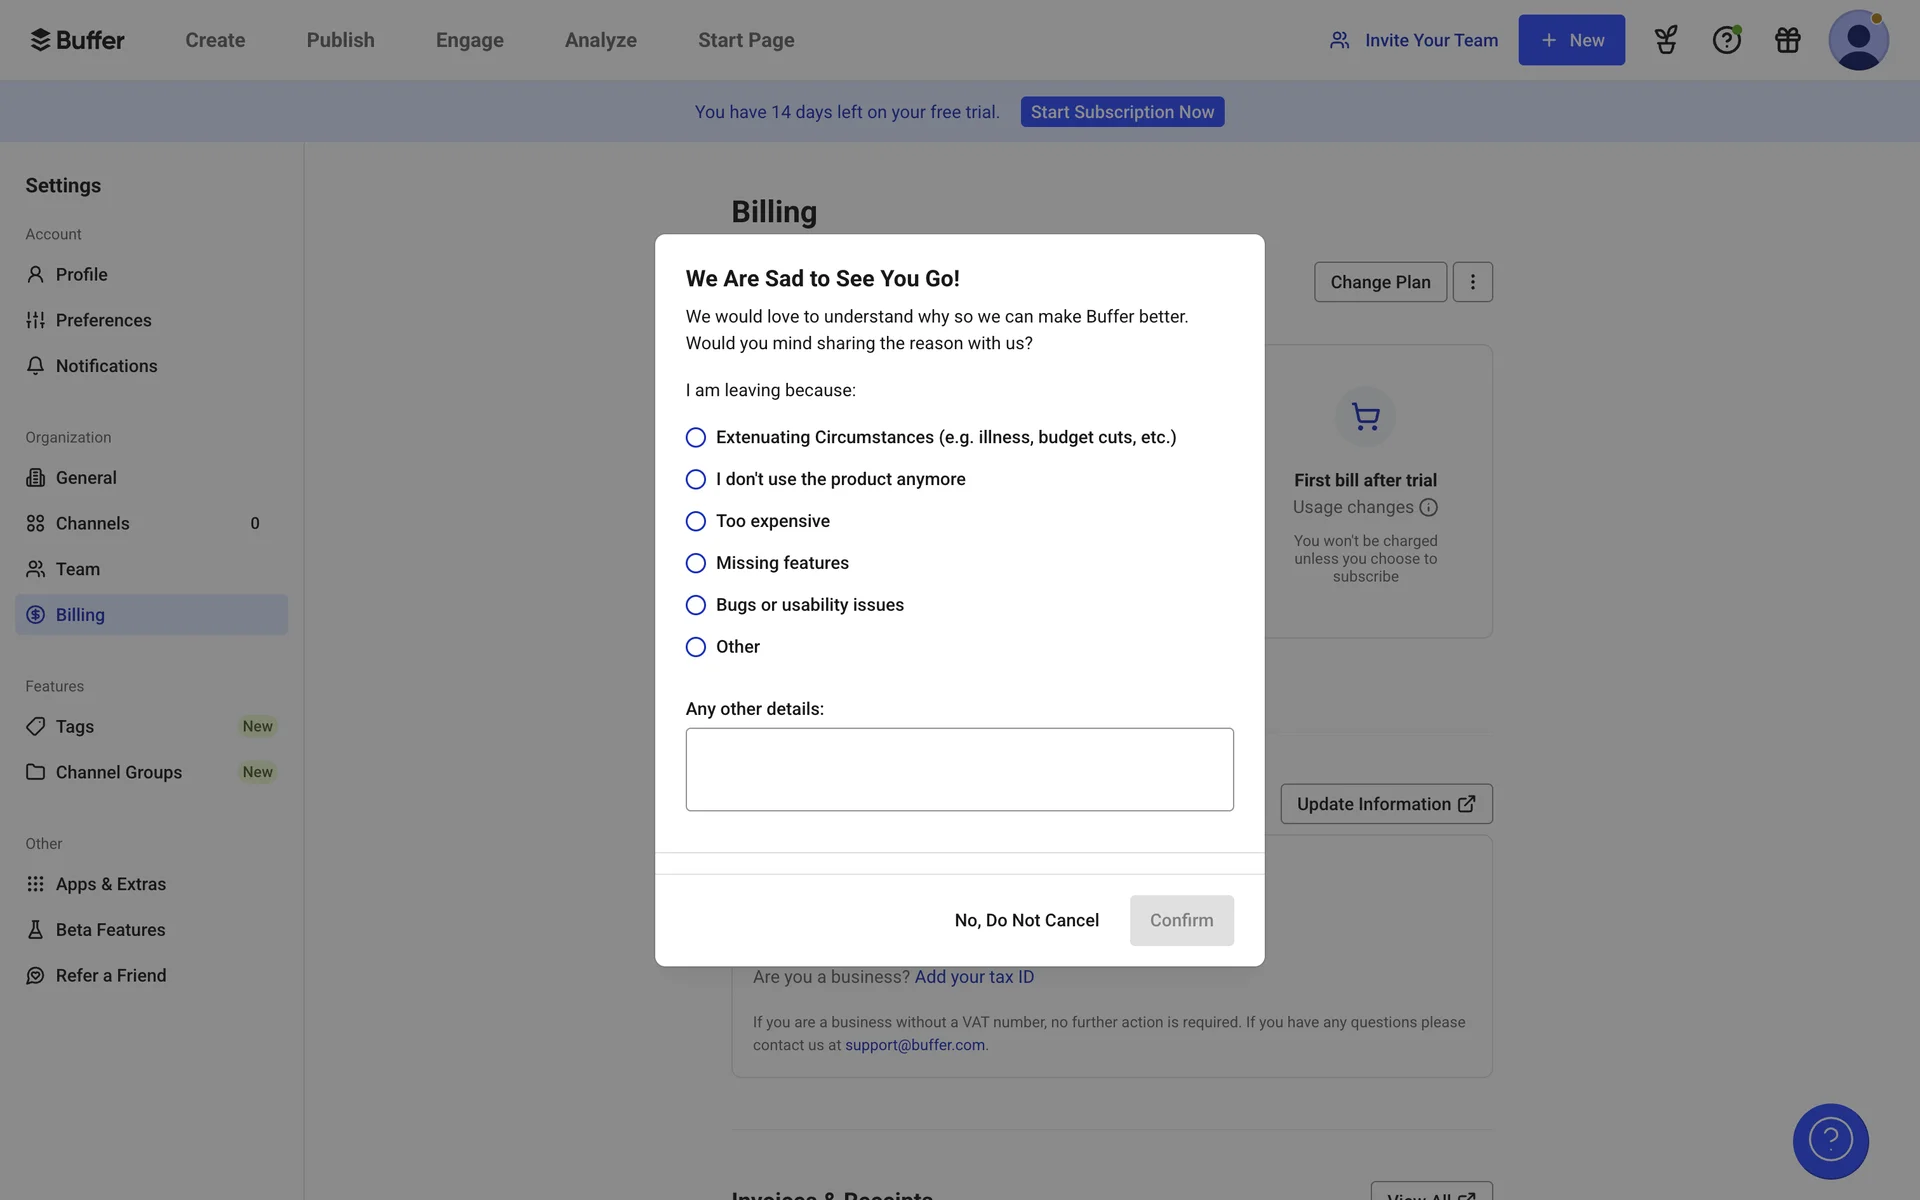
Task: Select the 'Too expensive' radio option
Action: click(696, 521)
